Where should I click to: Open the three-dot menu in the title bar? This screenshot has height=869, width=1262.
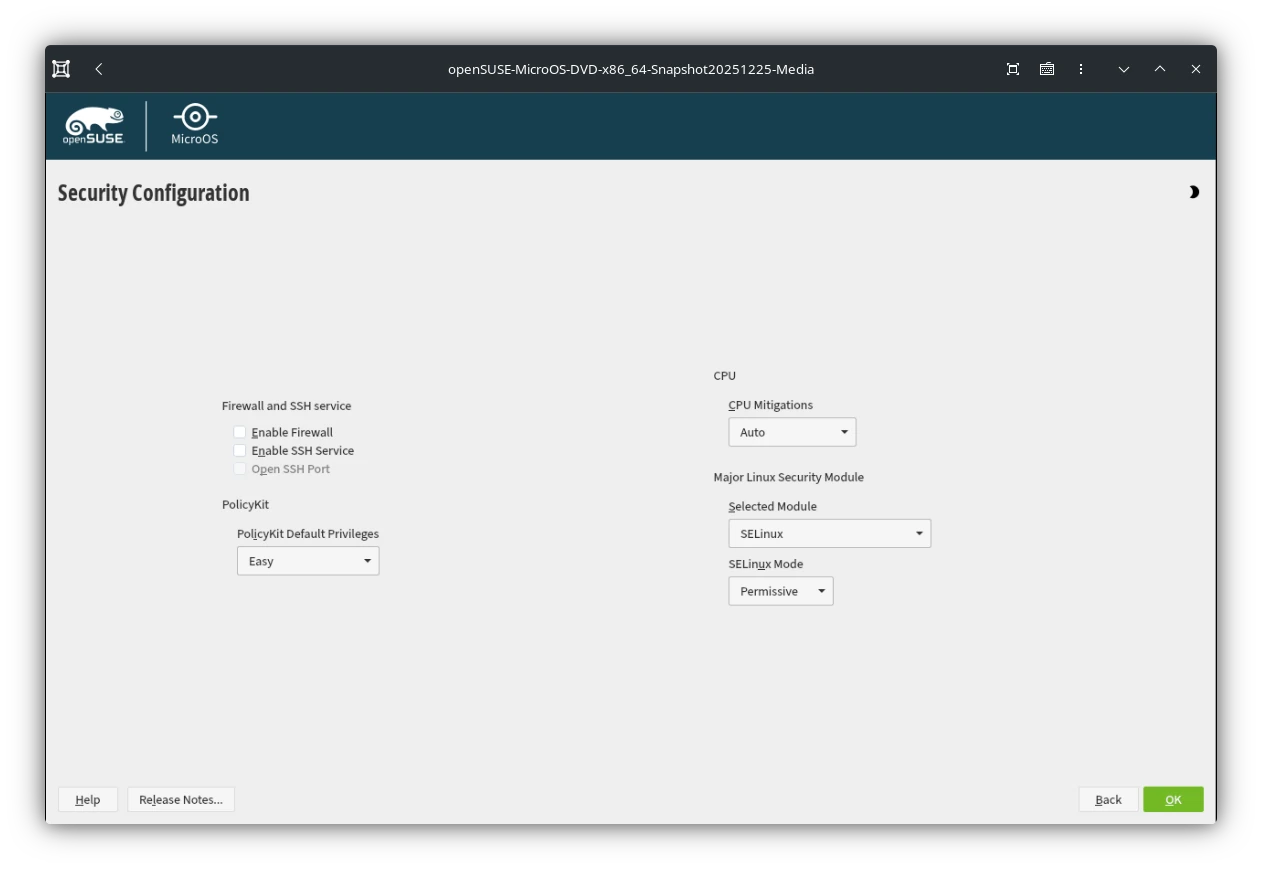1080,68
